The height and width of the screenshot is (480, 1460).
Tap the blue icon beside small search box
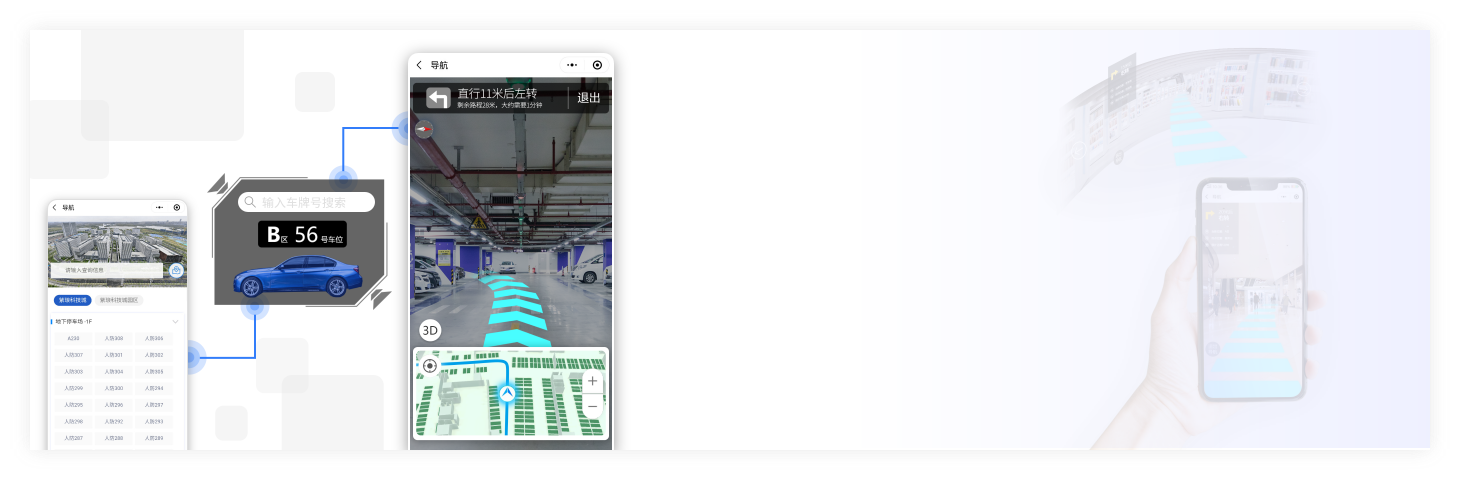coord(176,271)
